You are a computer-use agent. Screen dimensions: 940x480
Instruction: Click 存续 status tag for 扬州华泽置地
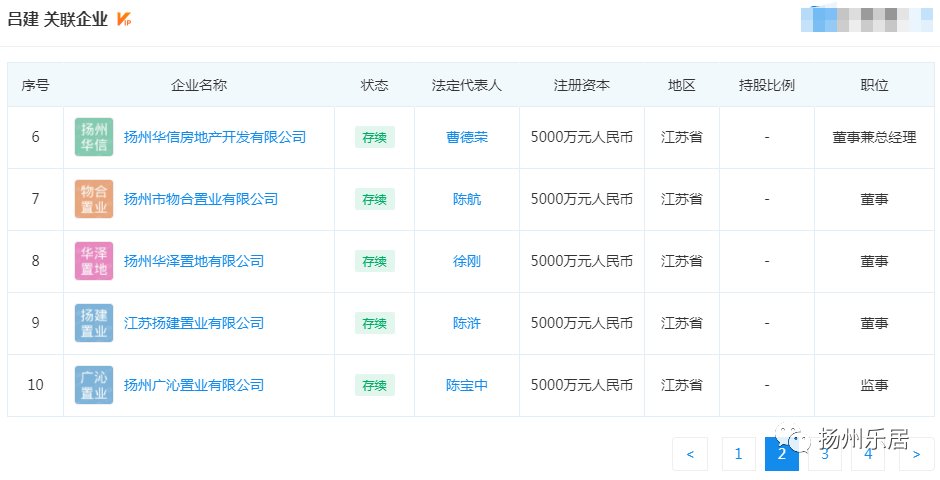click(x=375, y=261)
